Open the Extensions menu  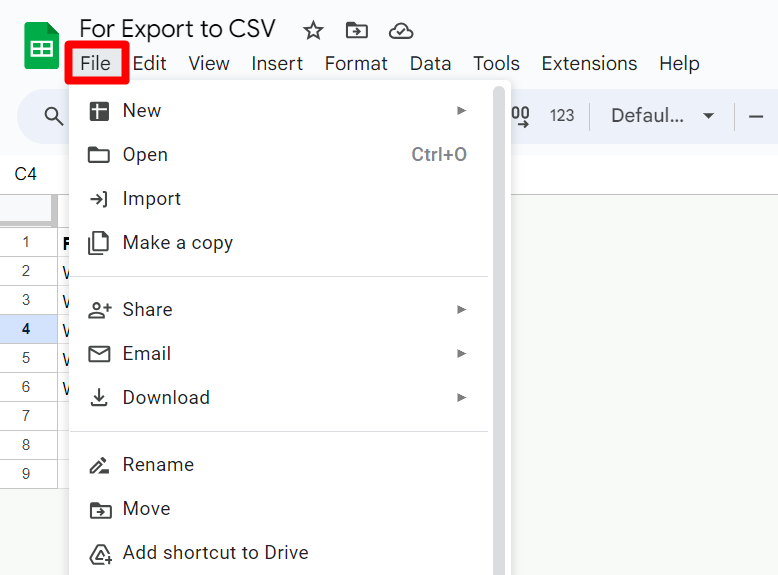pyautogui.click(x=589, y=64)
